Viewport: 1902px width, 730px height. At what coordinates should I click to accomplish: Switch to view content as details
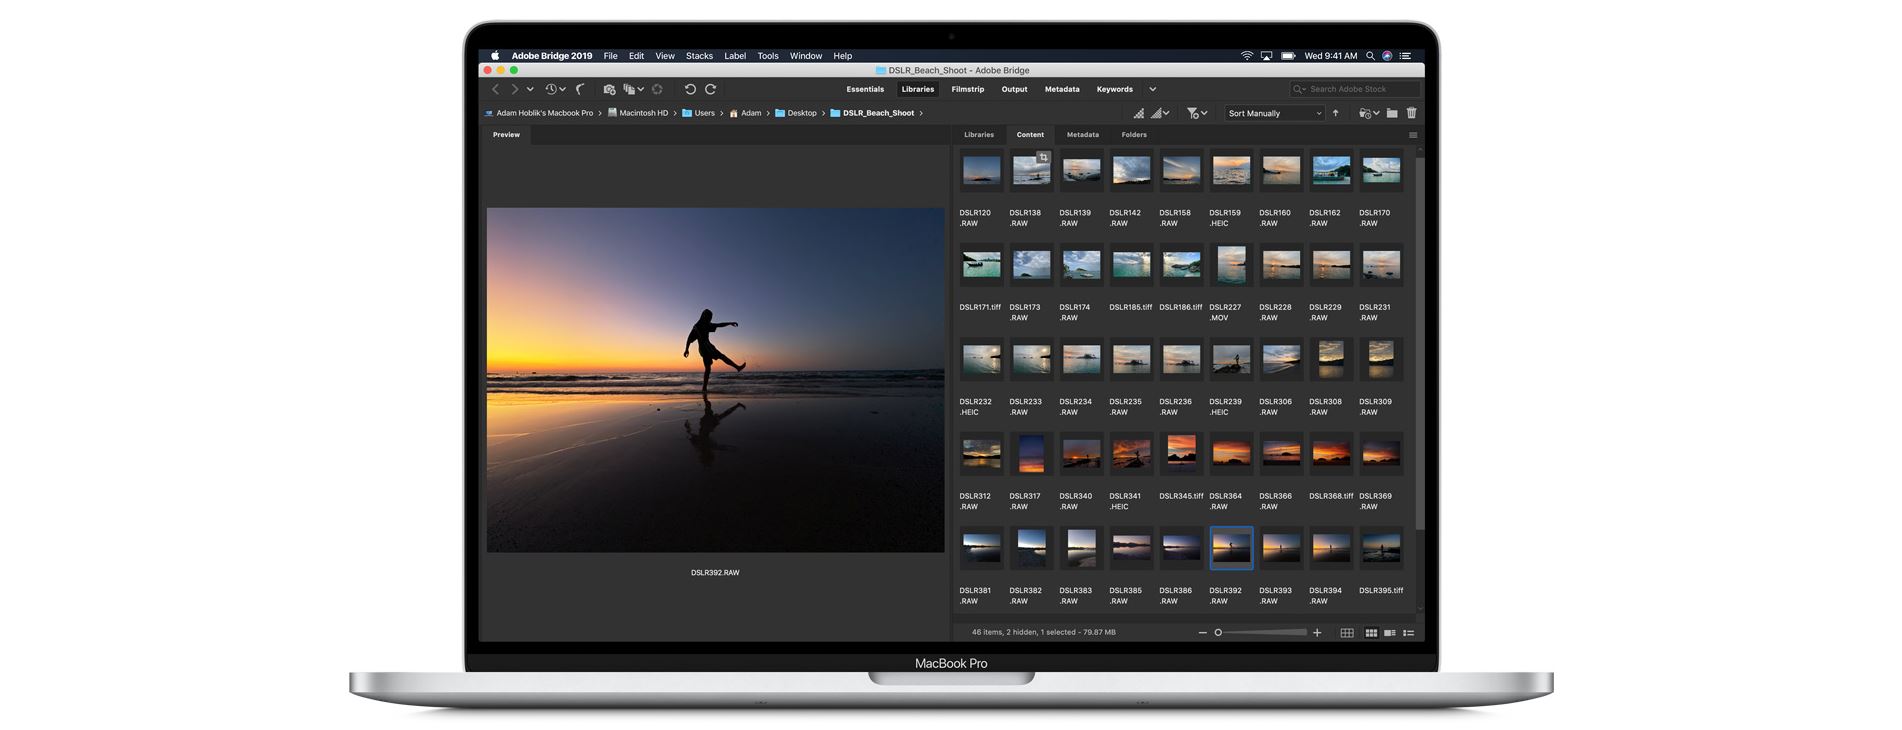click(1390, 633)
